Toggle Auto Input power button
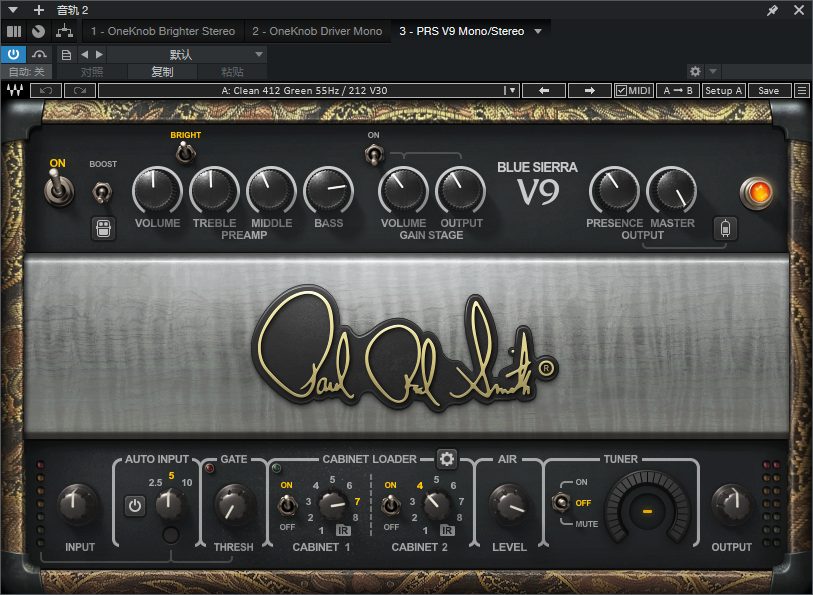Viewport: 813px width, 595px height. point(135,505)
